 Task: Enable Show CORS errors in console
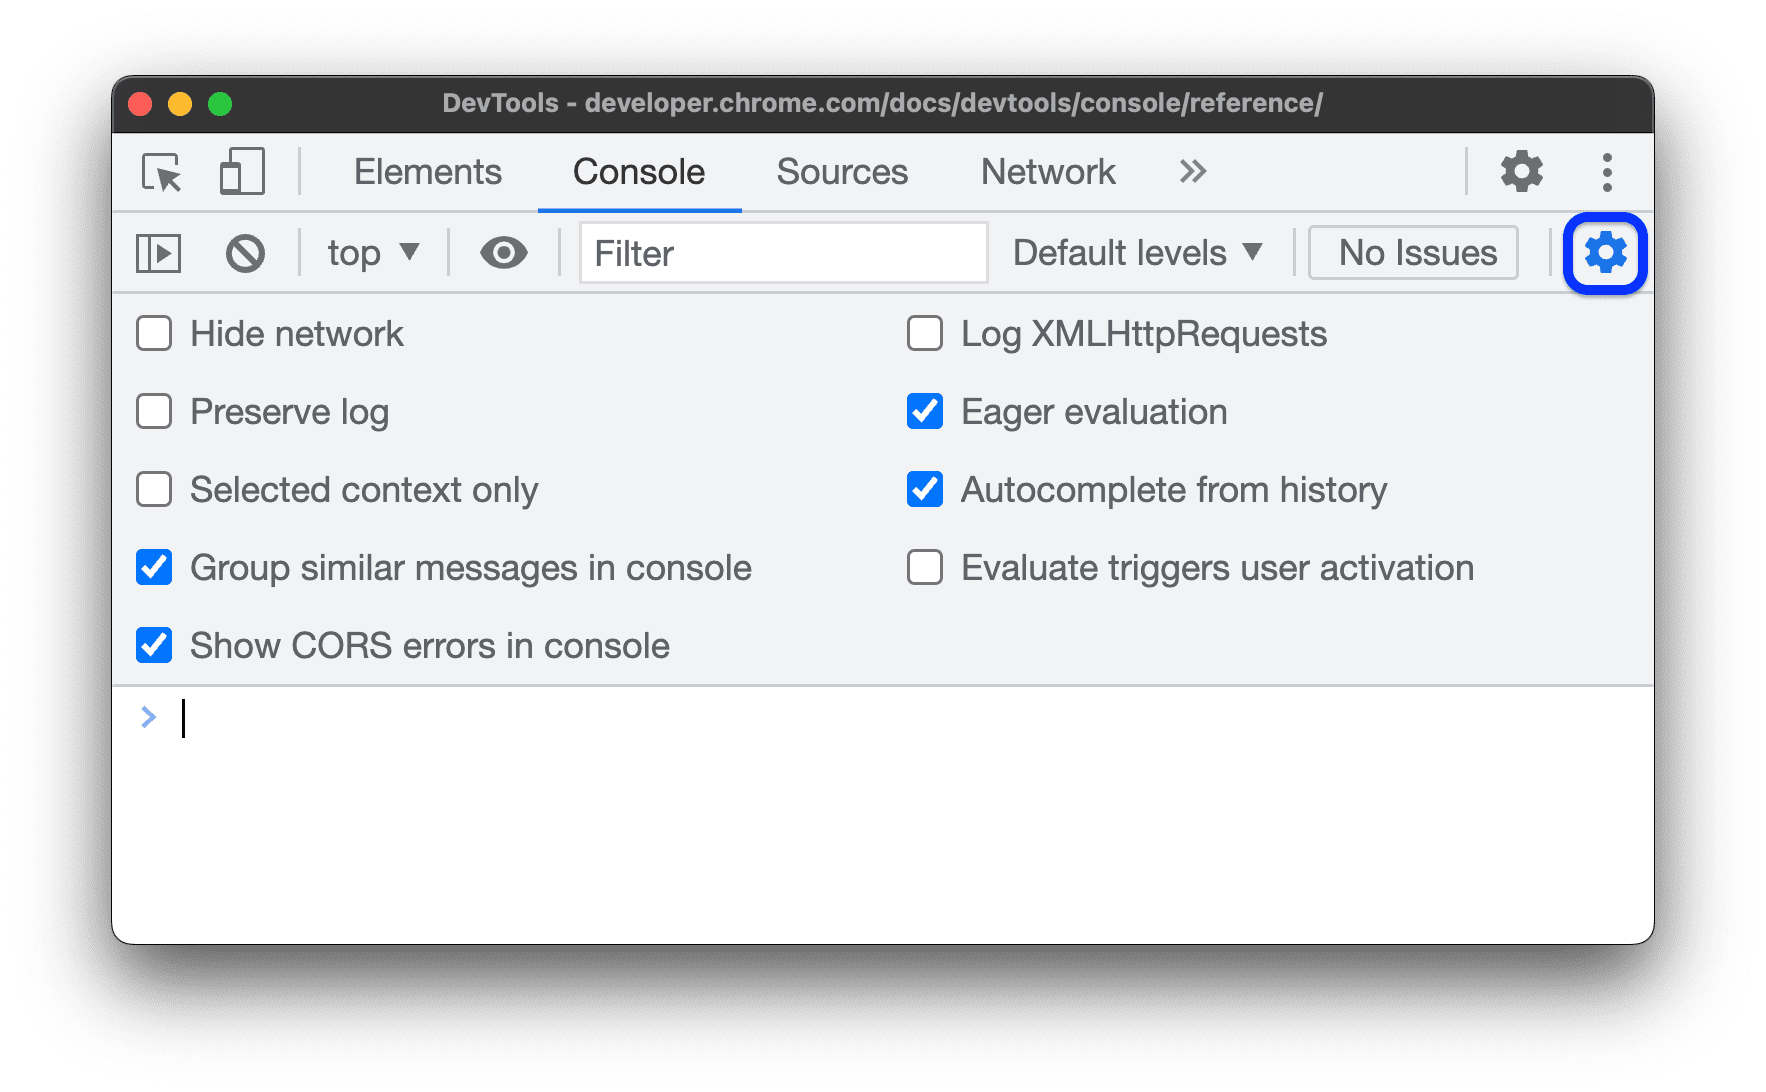pos(153,645)
